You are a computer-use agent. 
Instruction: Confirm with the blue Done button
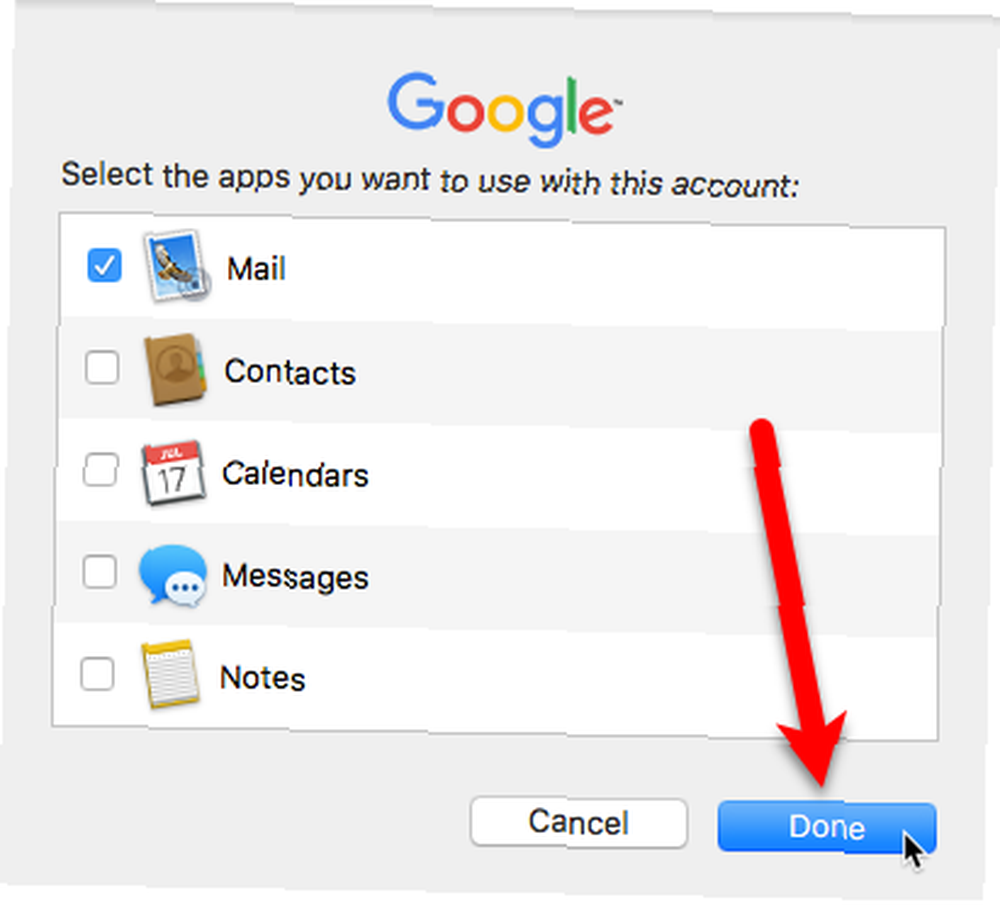(x=827, y=827)
